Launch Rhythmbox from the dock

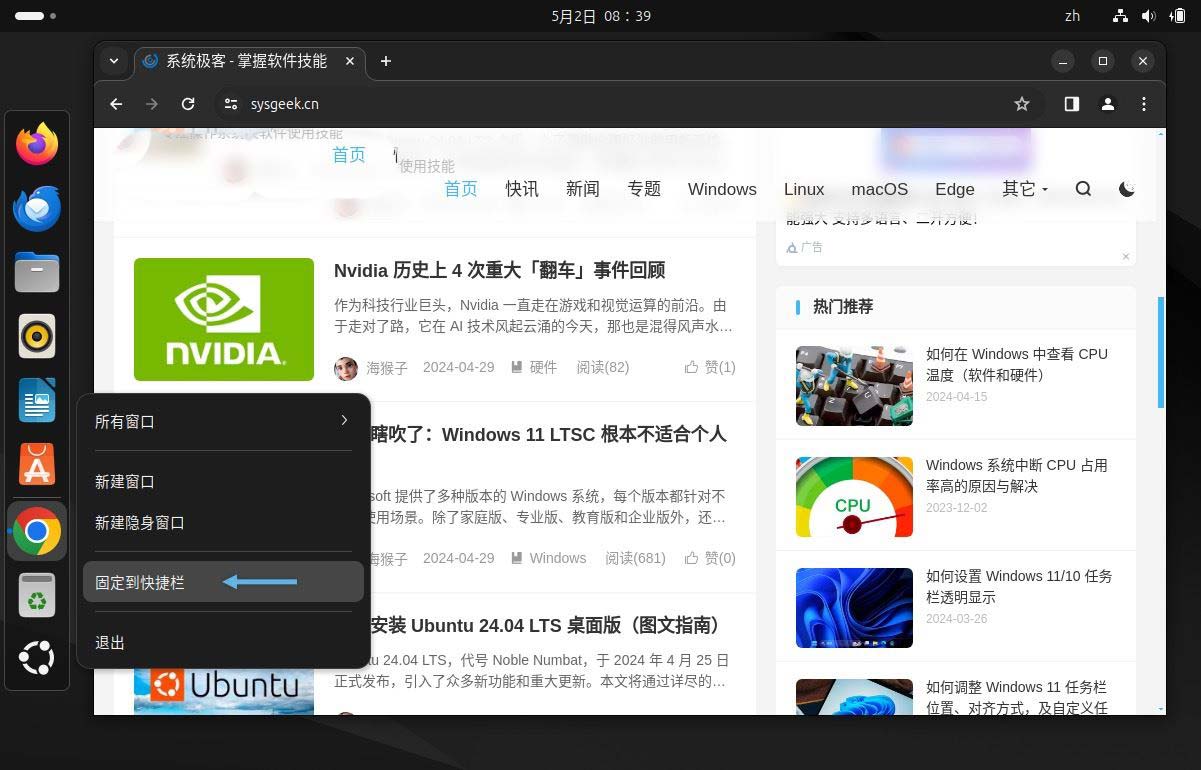click(x=37, y=336)
